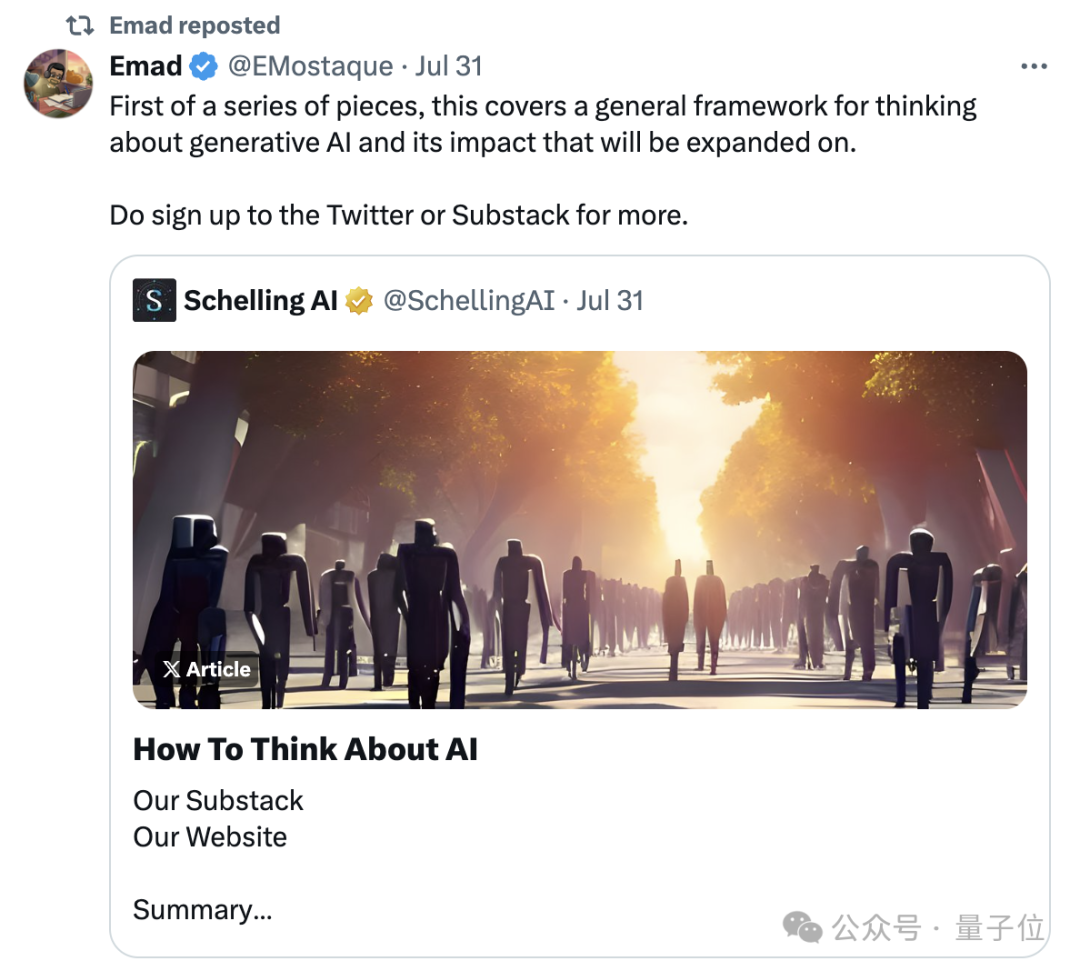Screen dimensions: 1080x971
Task: Click the 'Our Substack' text
Action: tap(218, 800)
